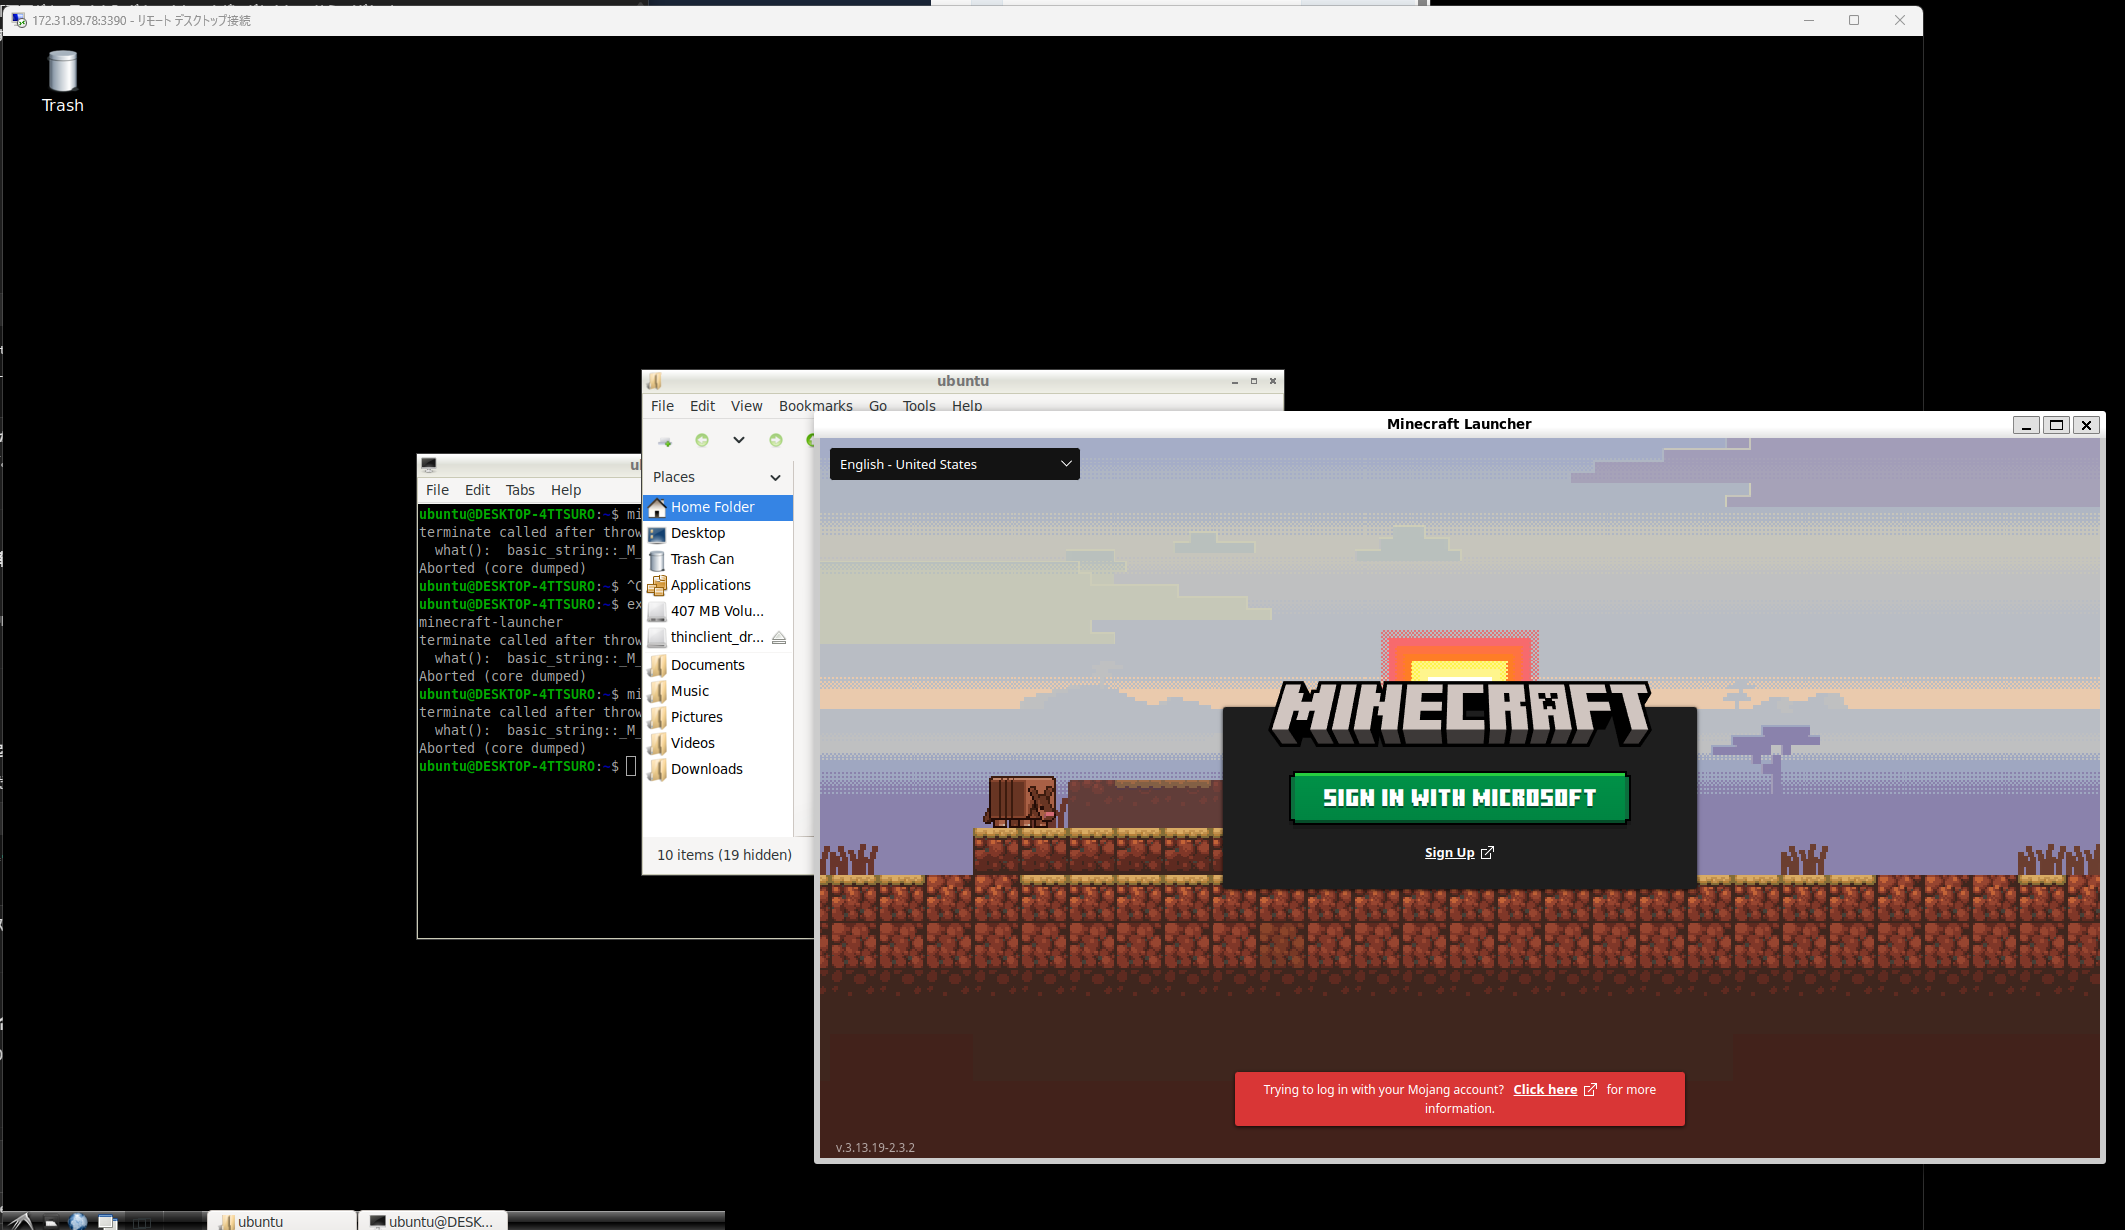Click the Minecraft Launcher title bar text
2125x1230 pixels.
point(1459,424)
